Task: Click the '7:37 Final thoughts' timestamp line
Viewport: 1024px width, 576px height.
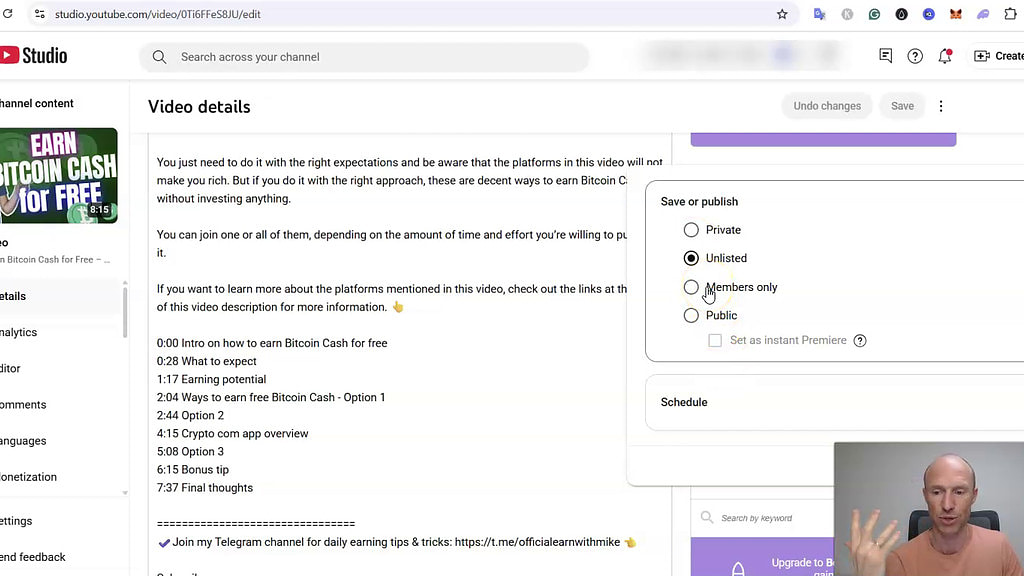Action: 204,488
